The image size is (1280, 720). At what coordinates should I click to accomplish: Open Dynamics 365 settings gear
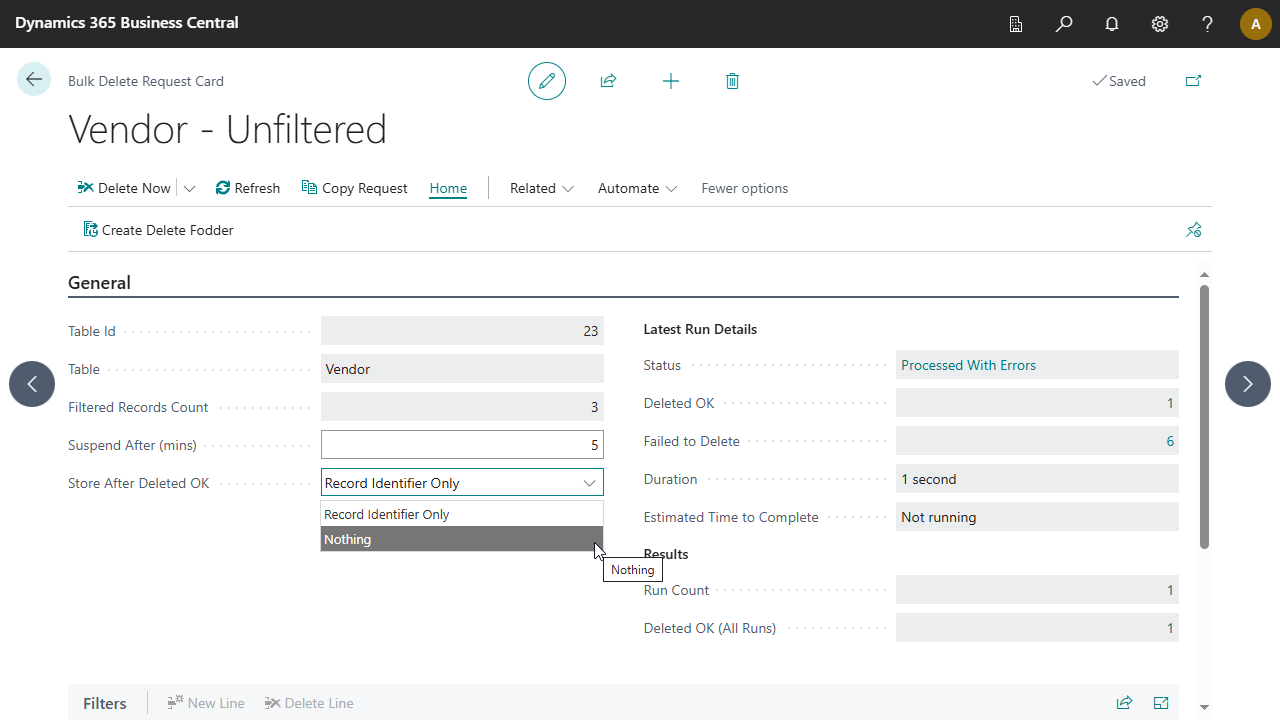click(1159, 24)
